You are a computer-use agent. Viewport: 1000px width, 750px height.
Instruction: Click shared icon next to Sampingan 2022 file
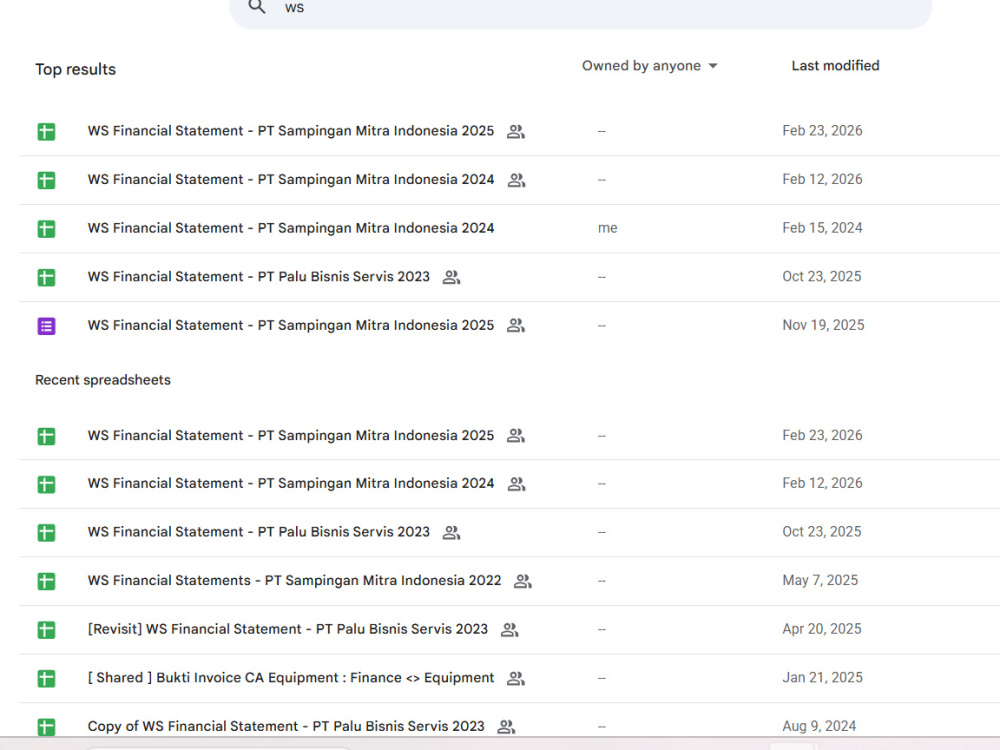522,581
